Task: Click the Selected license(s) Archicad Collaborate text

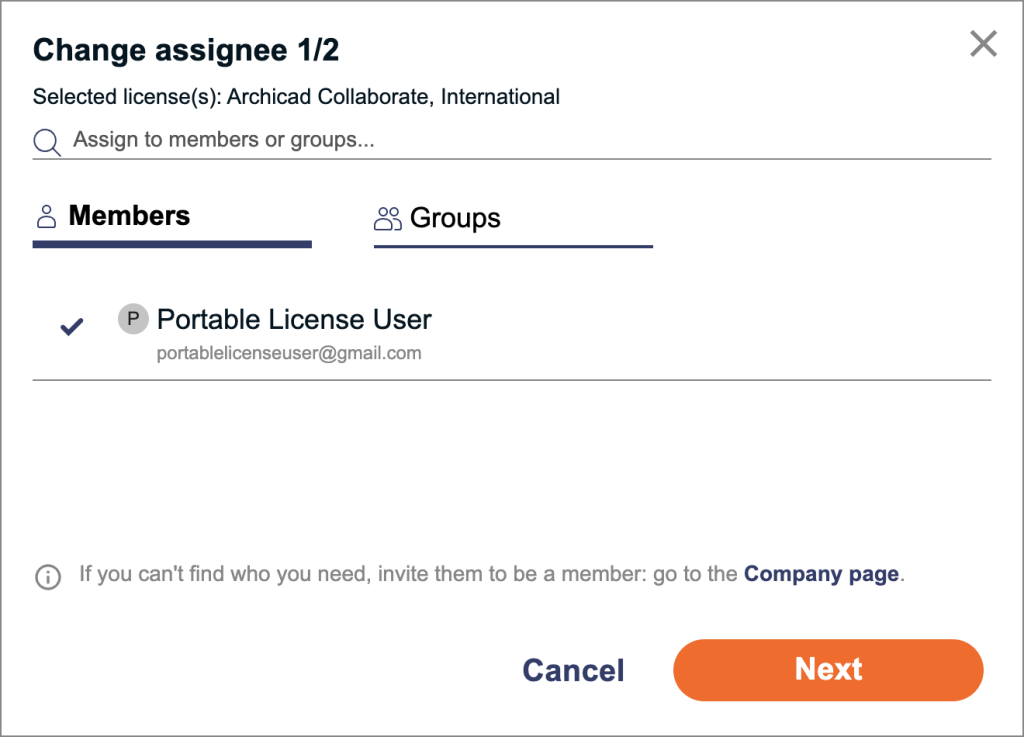Action: click(x=296, y=97)
